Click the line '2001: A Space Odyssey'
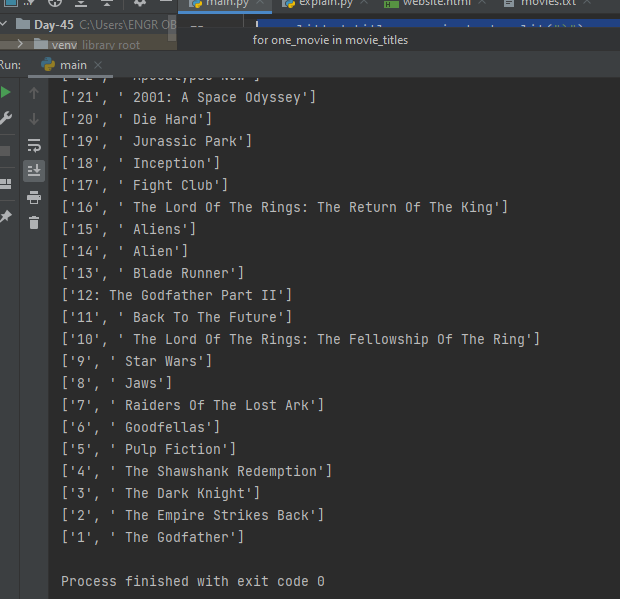Screen dimensions: 620x599 (x=188, y=97)
